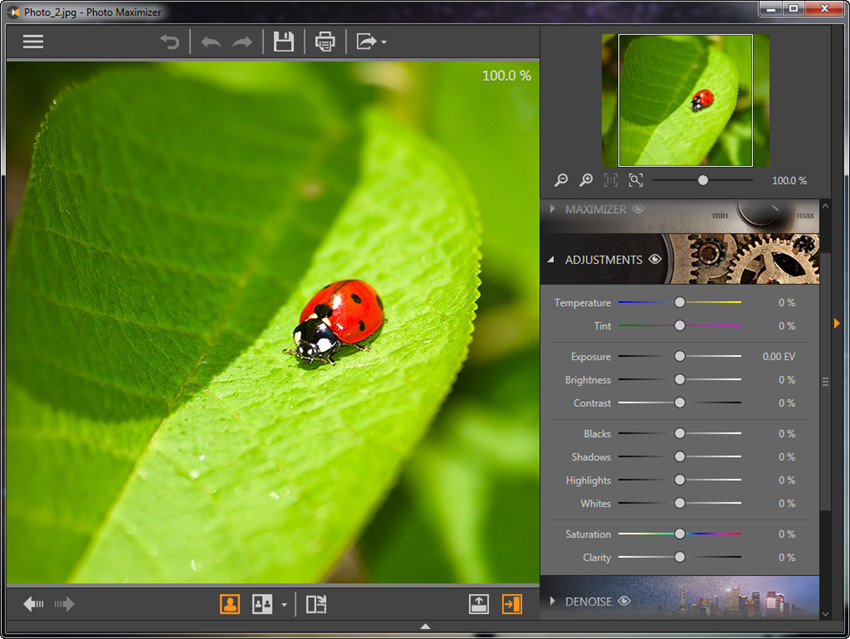Undo the last change

click(x=211, y=42)
